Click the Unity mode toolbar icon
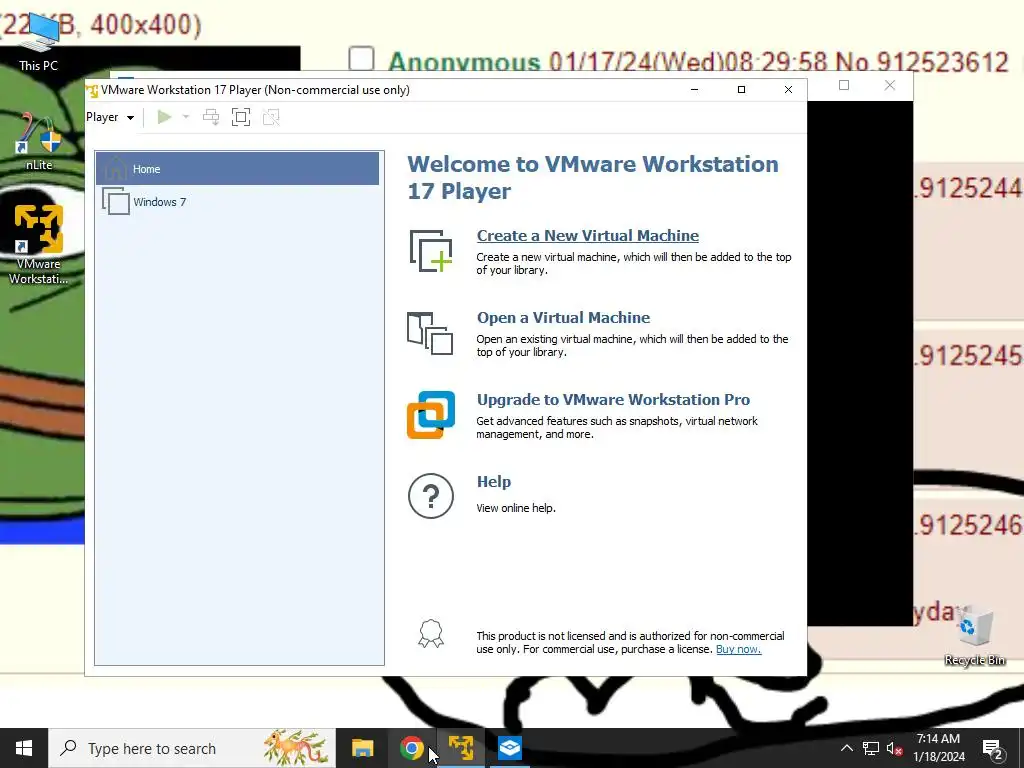Viewport: 1024px width, 768px height. click(271, 118)
